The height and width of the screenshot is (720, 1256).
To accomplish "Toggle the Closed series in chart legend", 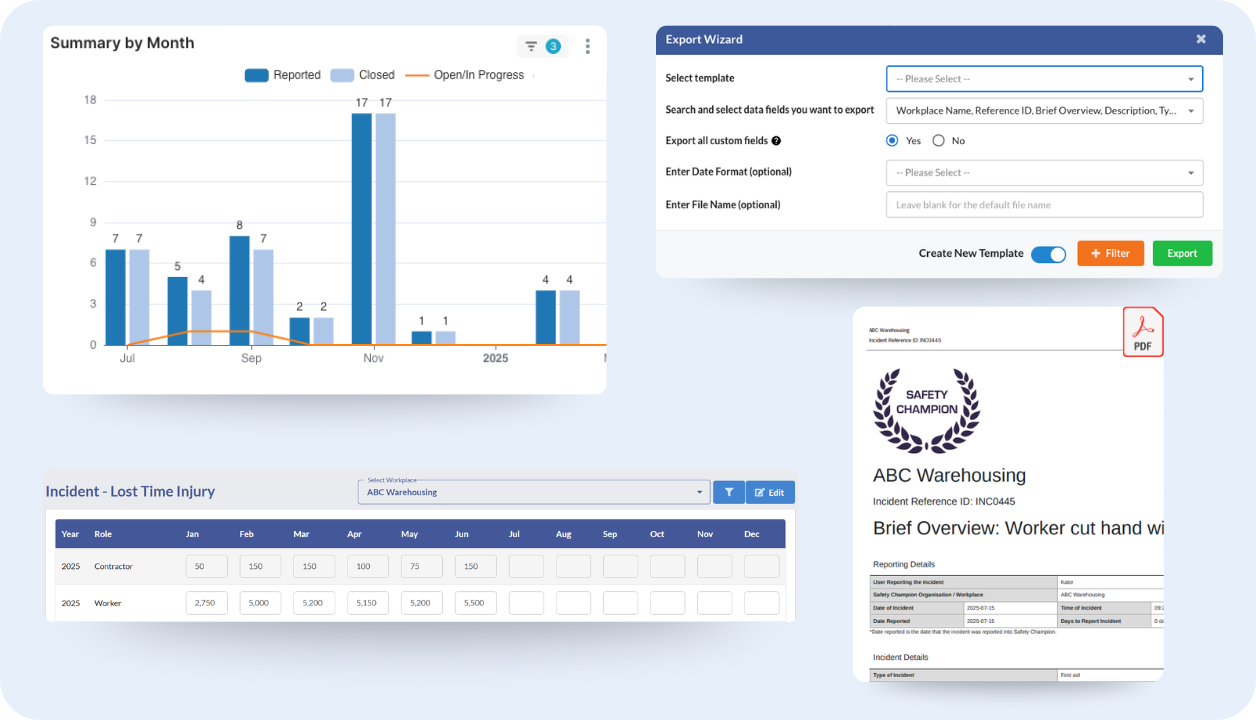I will click(363, 75).
